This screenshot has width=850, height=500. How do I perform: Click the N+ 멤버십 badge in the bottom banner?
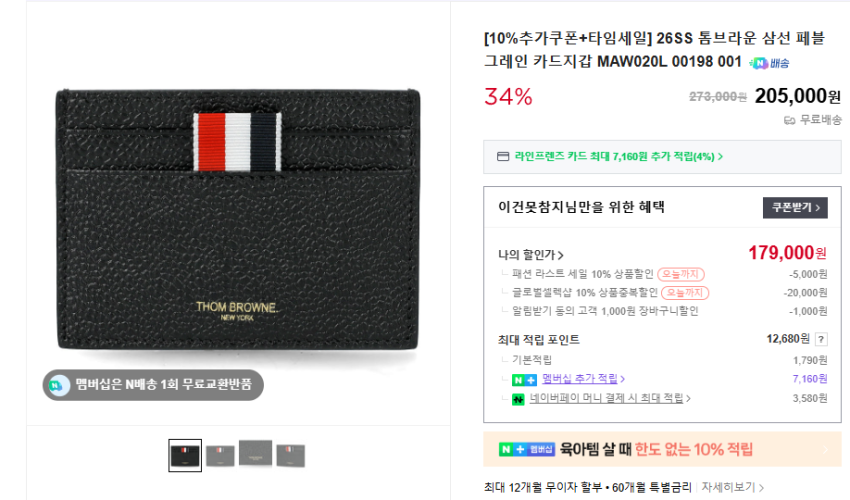click(x=527, y=450)
